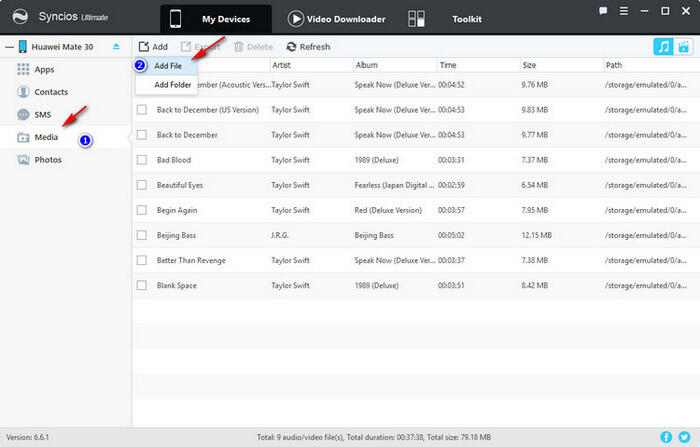
Task: Click the SMS speech bubble icon
Action: (x=23, y=115)
